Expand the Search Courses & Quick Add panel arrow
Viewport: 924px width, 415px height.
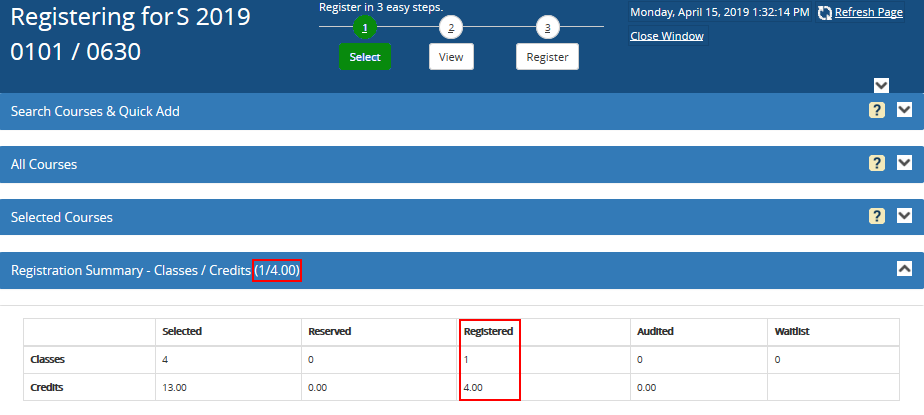904,111
